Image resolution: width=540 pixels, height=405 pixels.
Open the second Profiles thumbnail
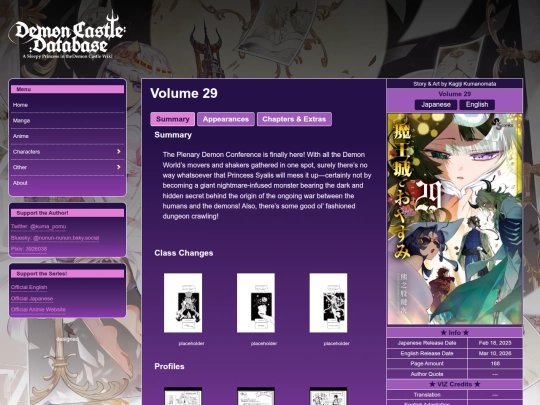tap(256, 396)
